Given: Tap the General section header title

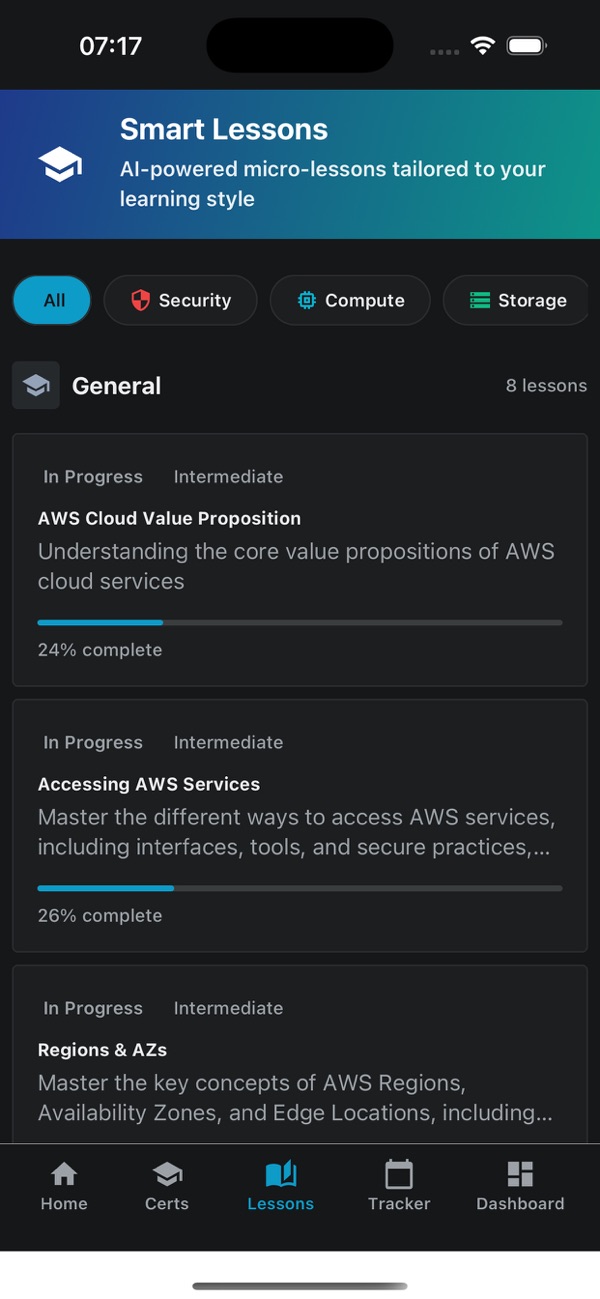Looking at the screenshot, I should (x=116, y=385).
